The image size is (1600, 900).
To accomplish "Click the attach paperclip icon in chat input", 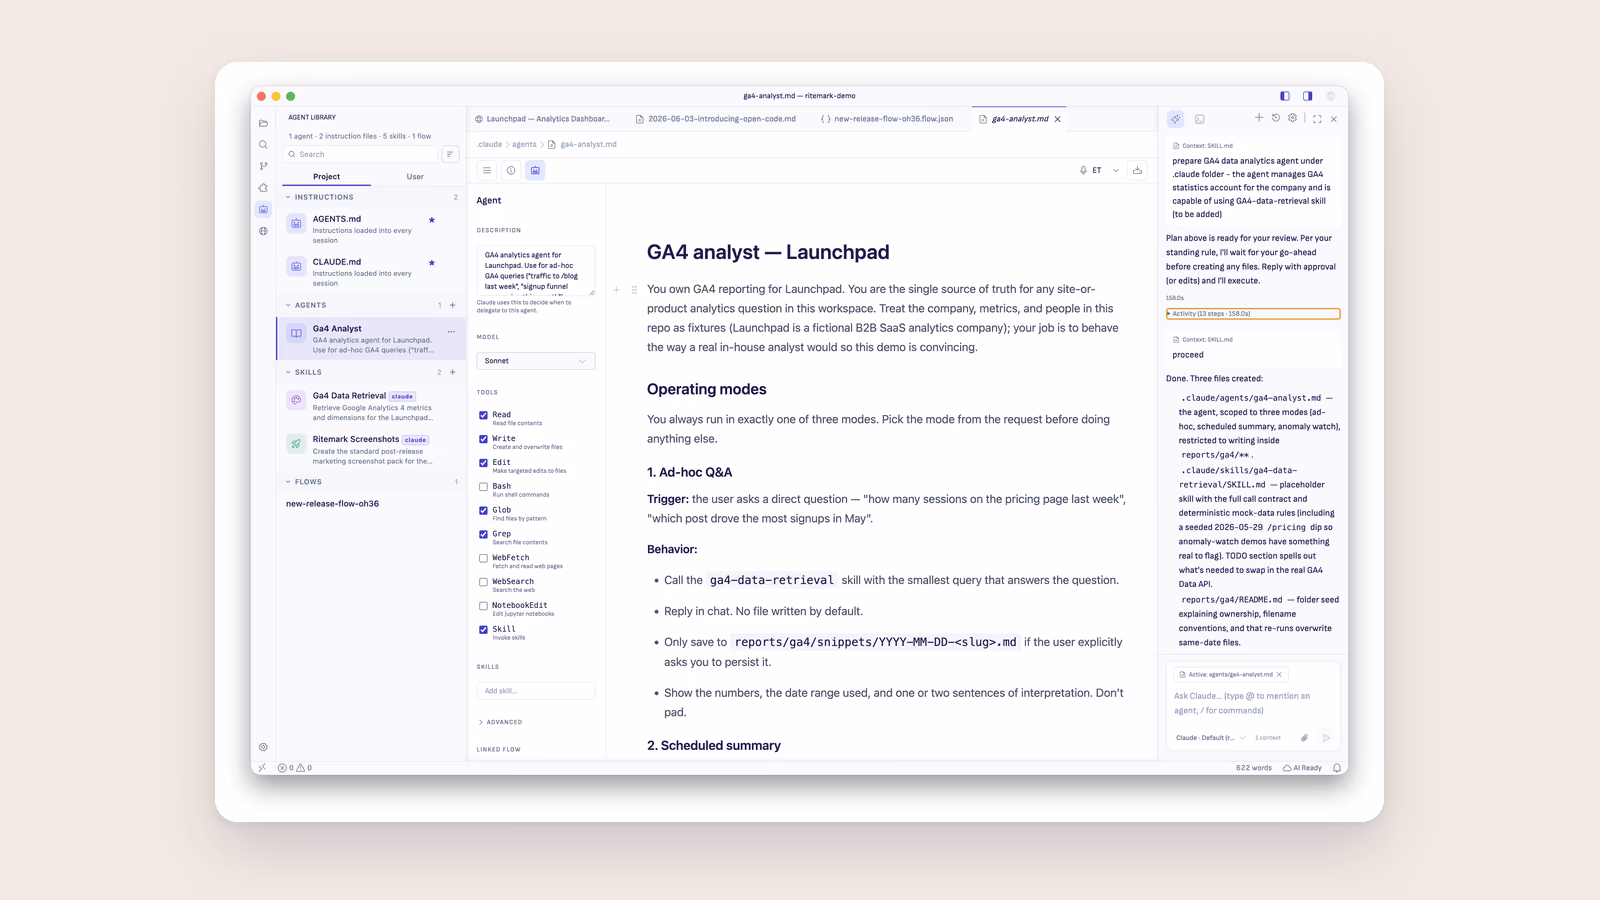I will coord(1304,738).
